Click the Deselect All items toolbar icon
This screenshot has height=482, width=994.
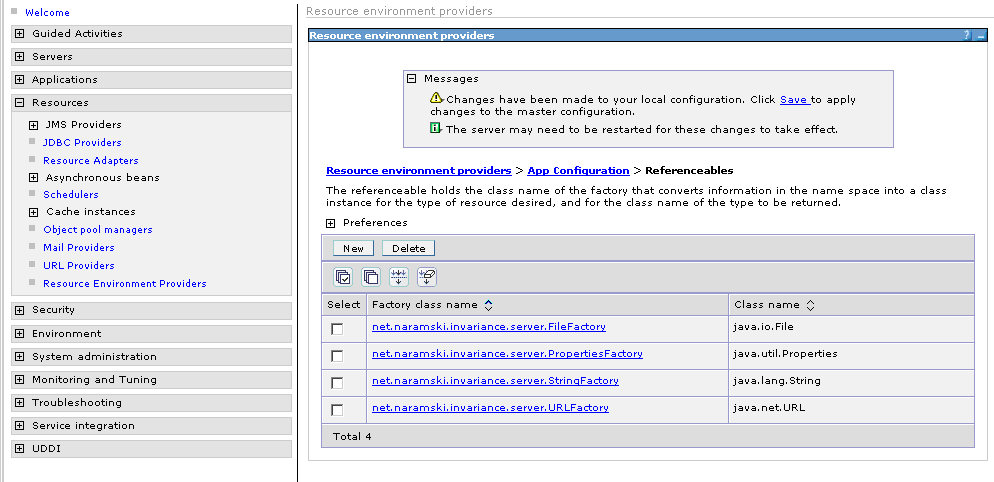point(371,277)
